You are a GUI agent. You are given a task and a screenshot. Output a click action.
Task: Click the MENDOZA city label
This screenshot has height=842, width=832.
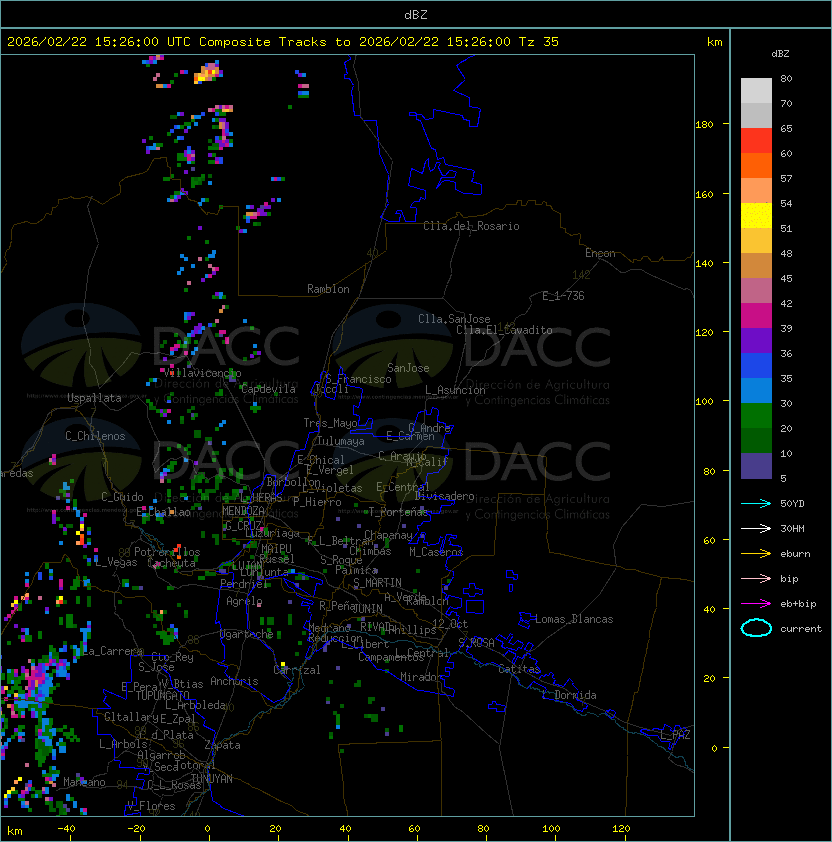click(243, 510)
